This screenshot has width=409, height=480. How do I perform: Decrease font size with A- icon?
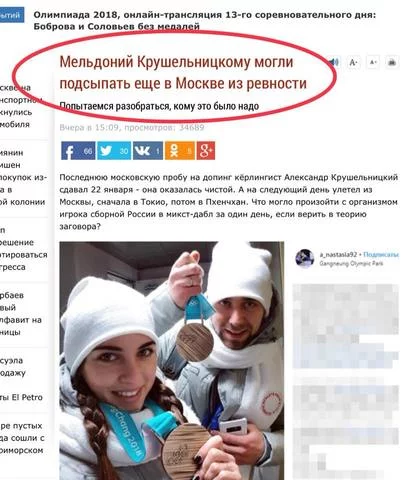tap(353, 62)
